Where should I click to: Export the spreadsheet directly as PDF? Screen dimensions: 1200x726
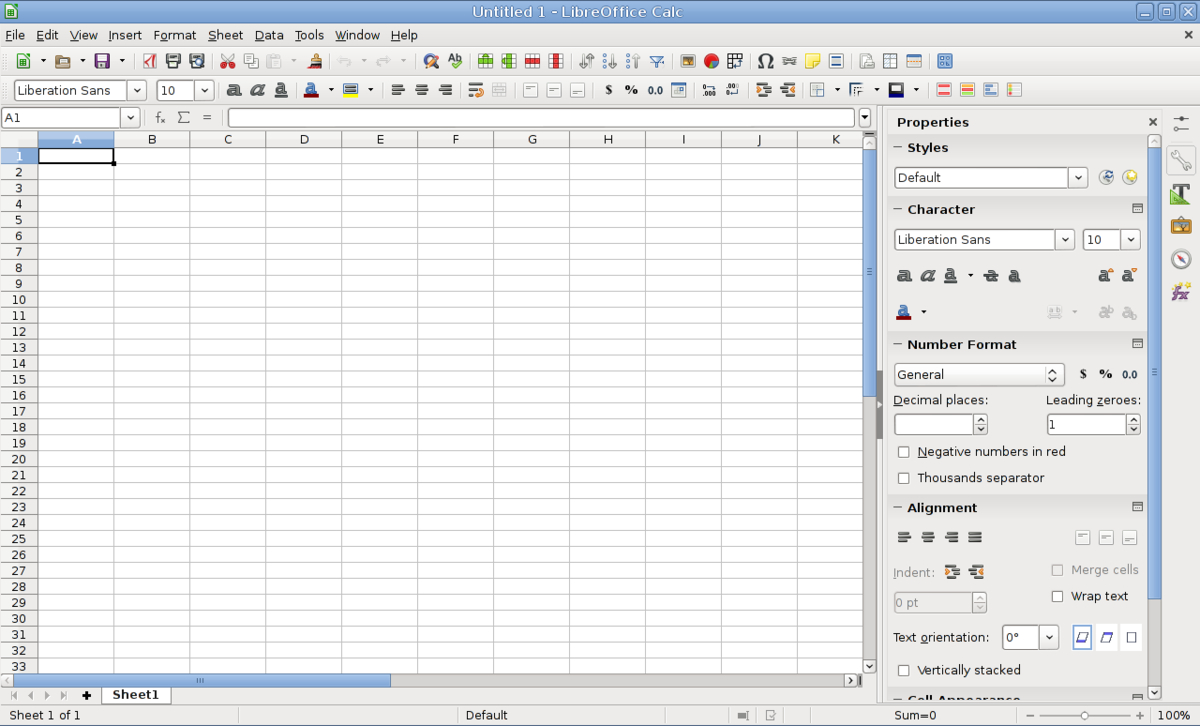pos(149,61)
